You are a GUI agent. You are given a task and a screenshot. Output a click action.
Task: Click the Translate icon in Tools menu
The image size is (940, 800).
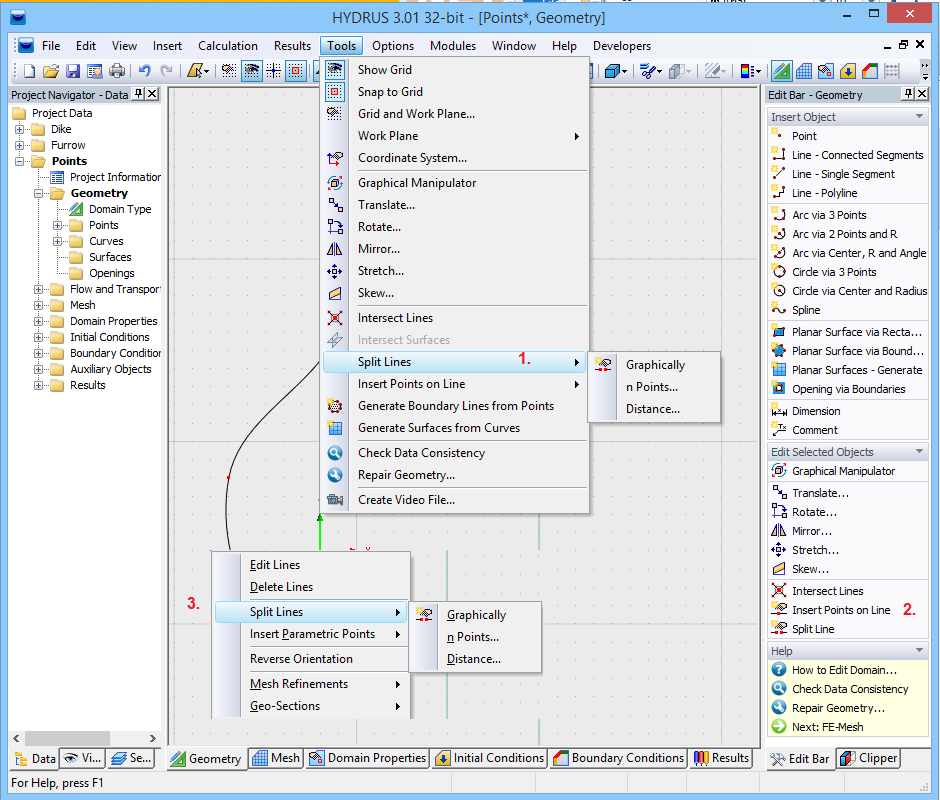click(335, 205)
